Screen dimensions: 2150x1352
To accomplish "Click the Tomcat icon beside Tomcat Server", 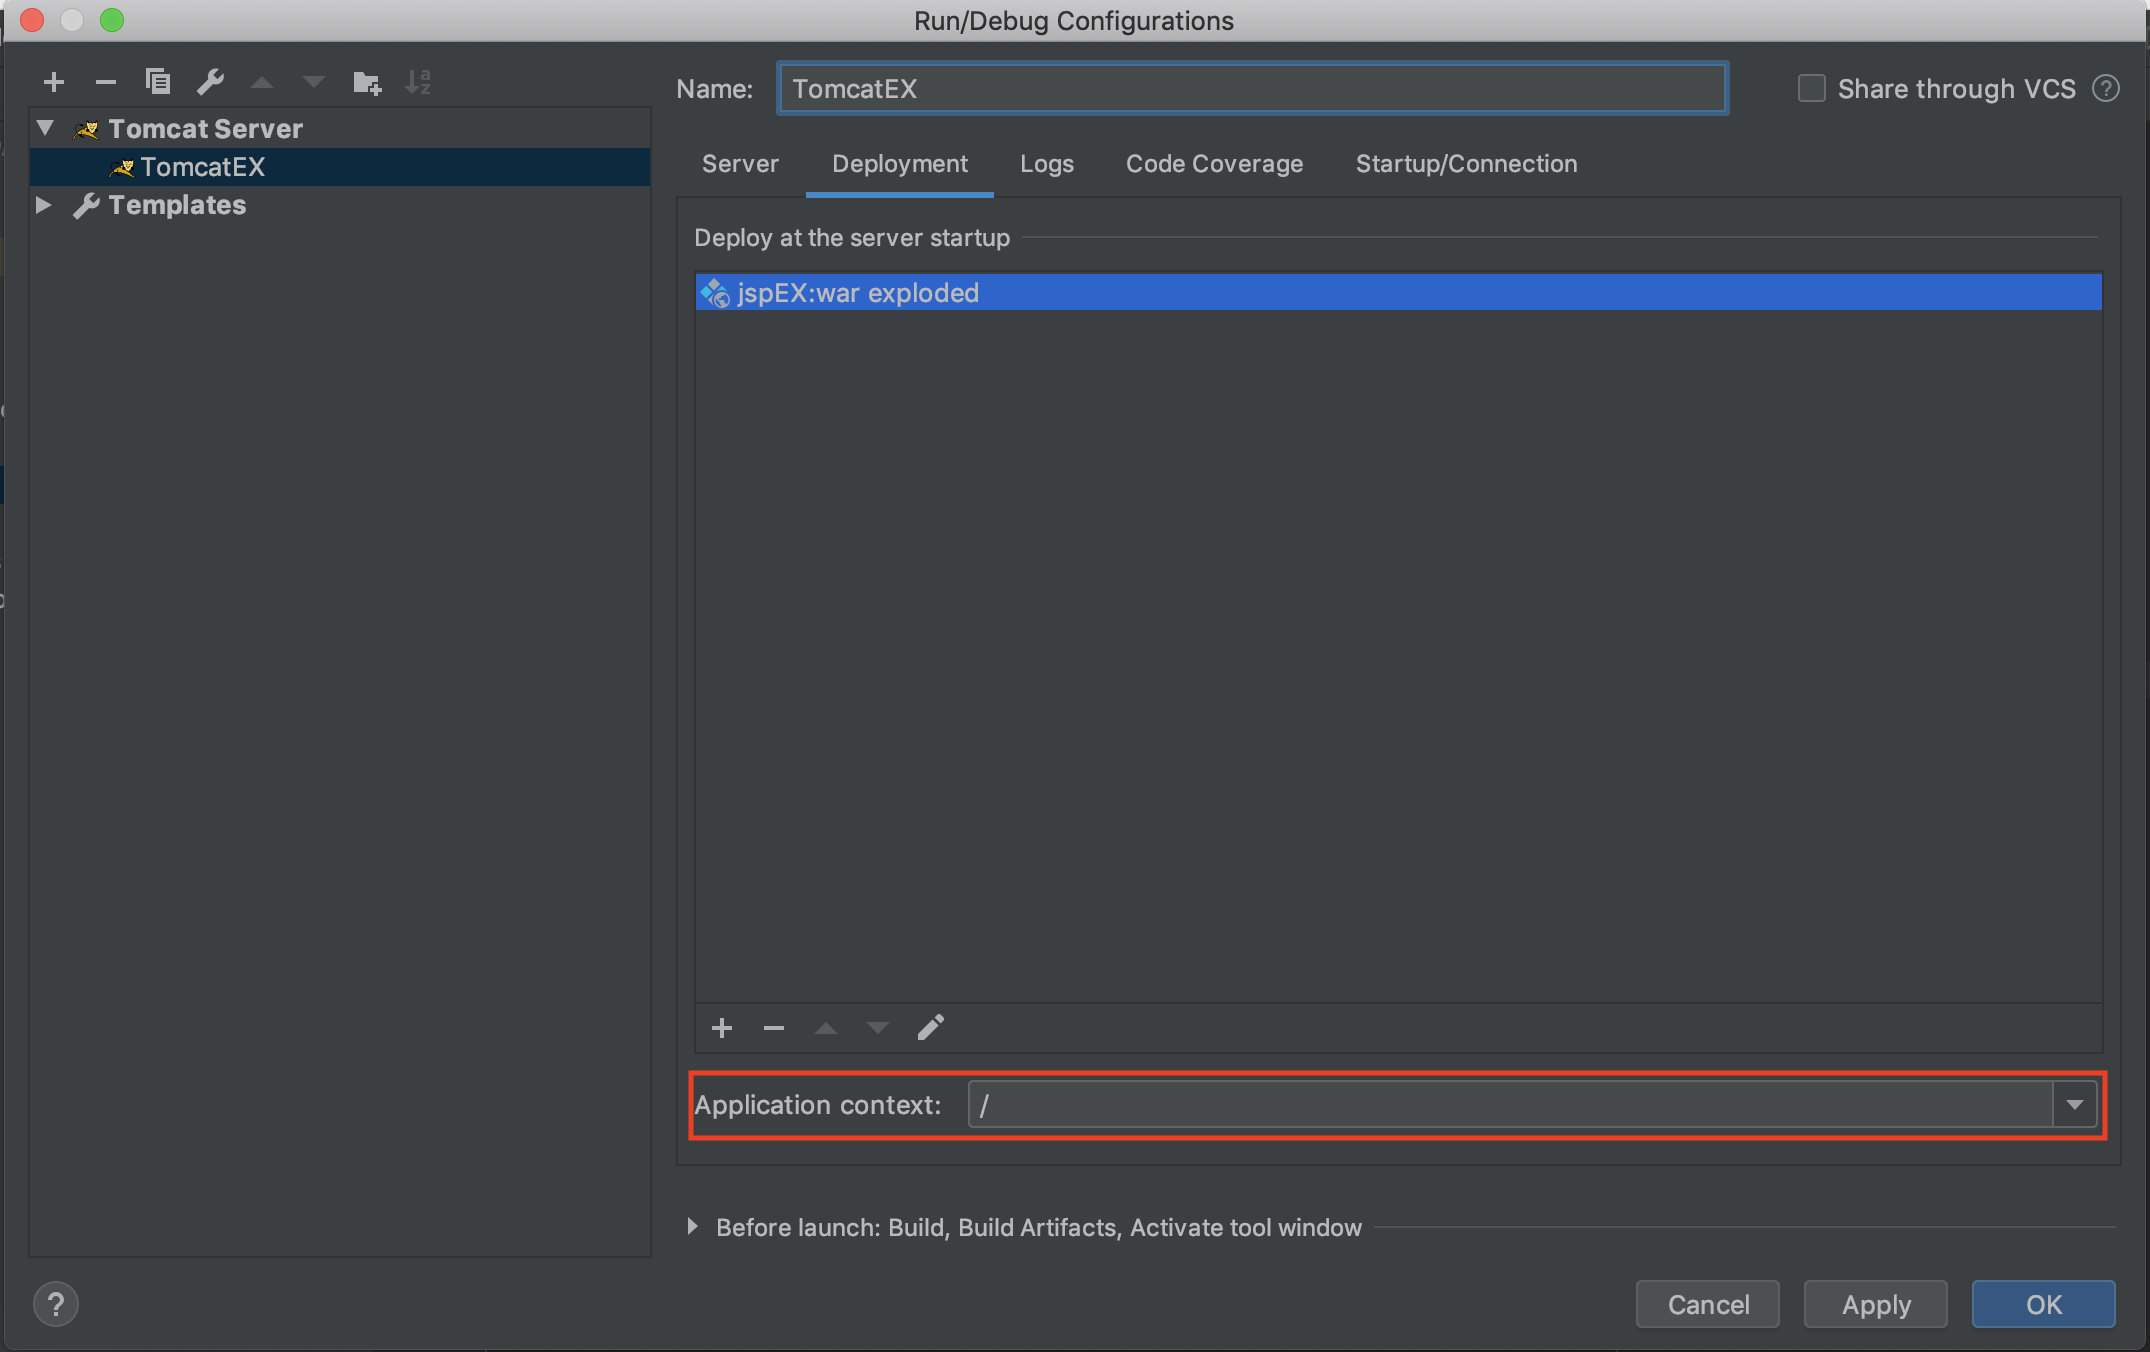I will [87, 129].
